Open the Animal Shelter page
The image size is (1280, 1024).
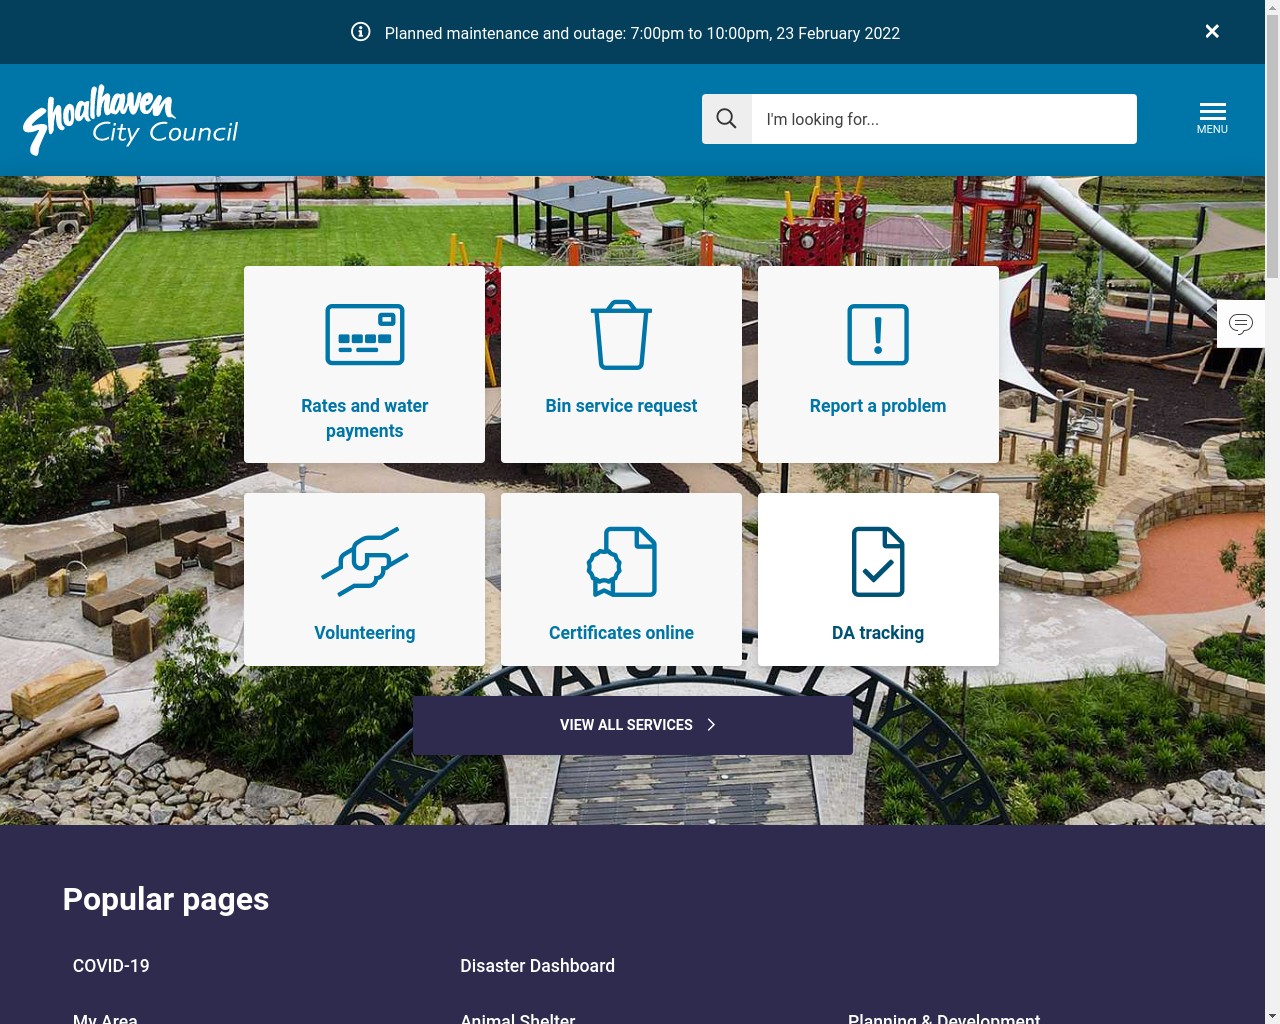pyautogui.click(x=517, y=1018)
